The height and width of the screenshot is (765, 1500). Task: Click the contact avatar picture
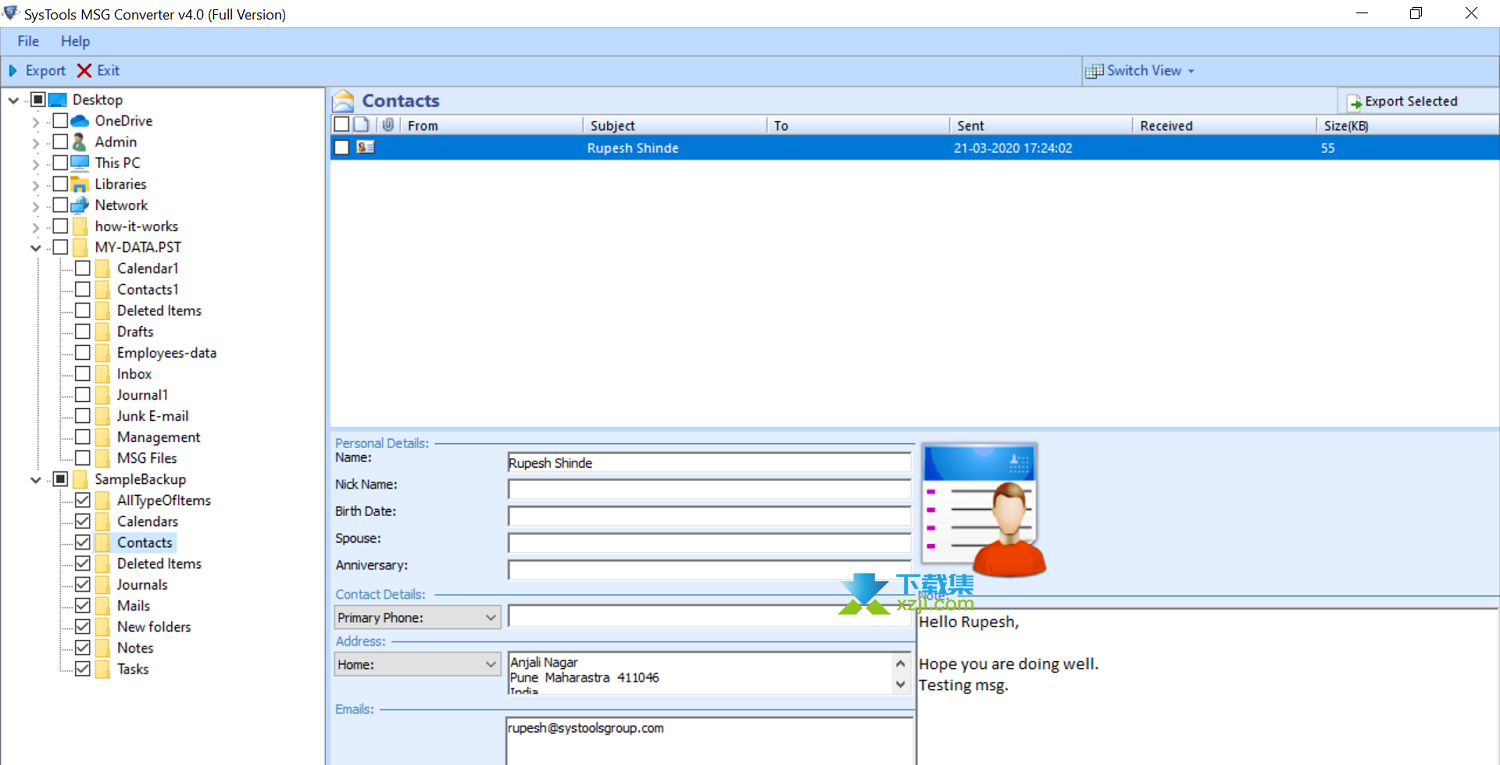[x=984, y=509]
